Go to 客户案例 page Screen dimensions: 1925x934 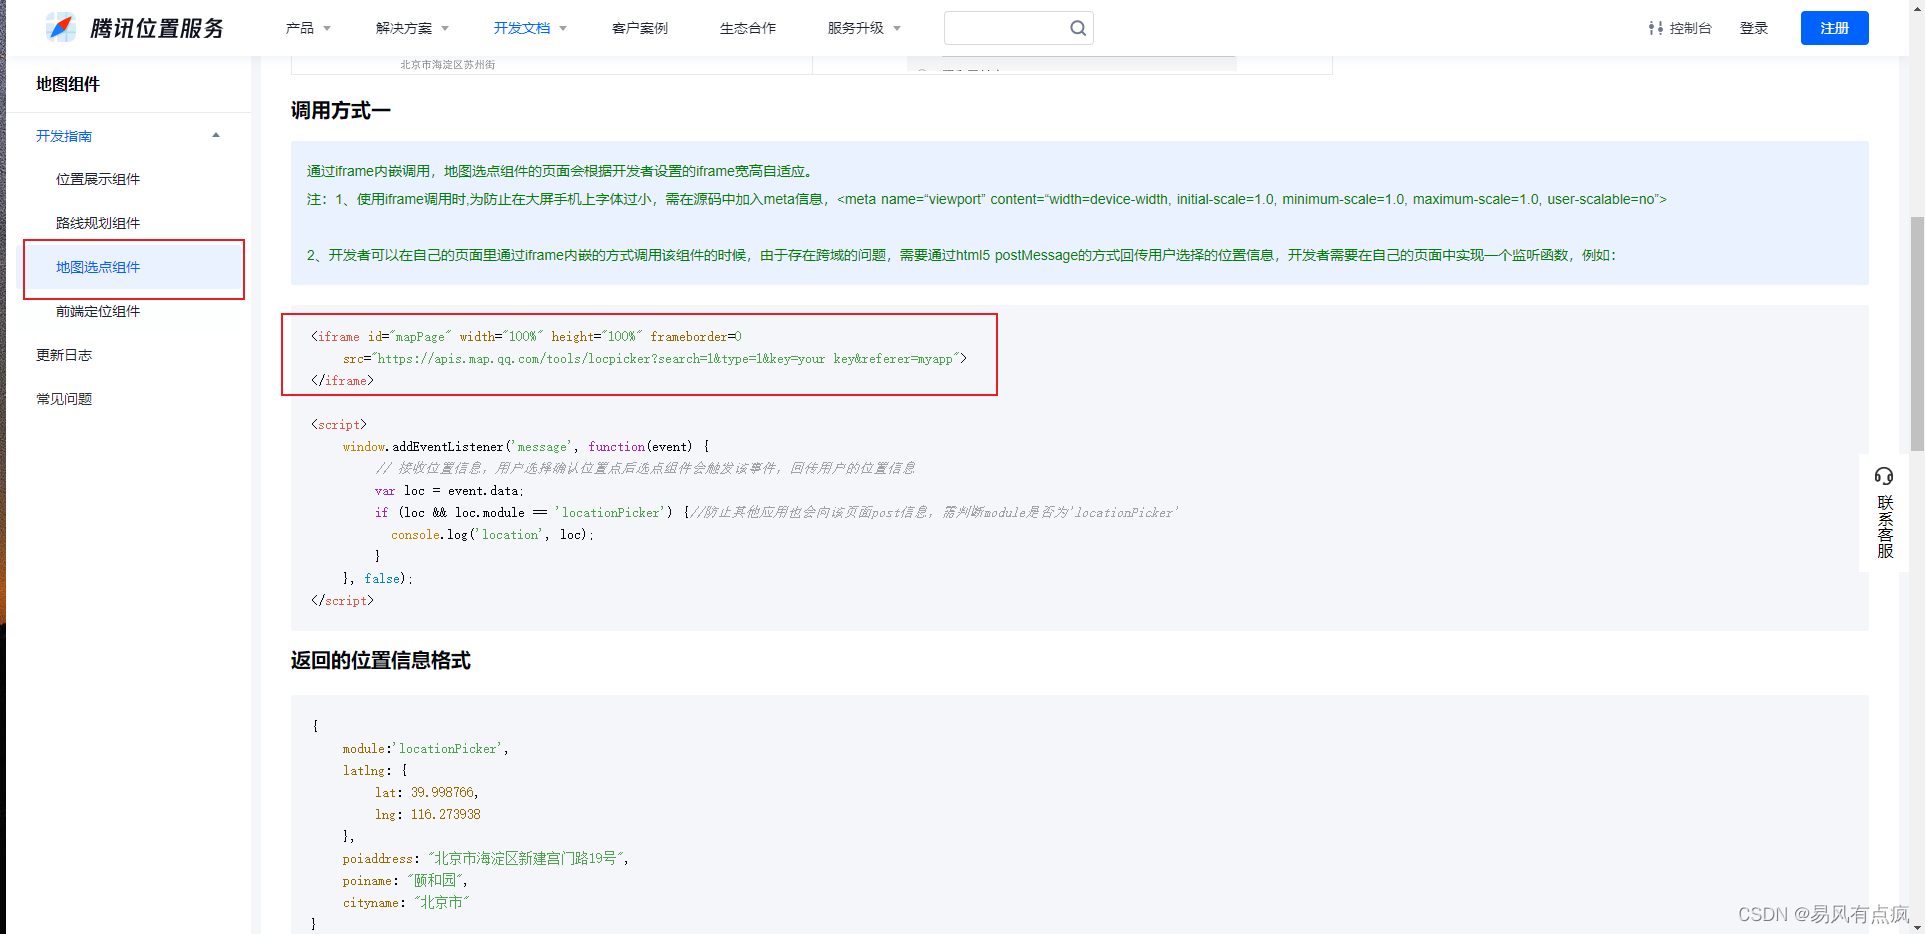click(640, 28)
